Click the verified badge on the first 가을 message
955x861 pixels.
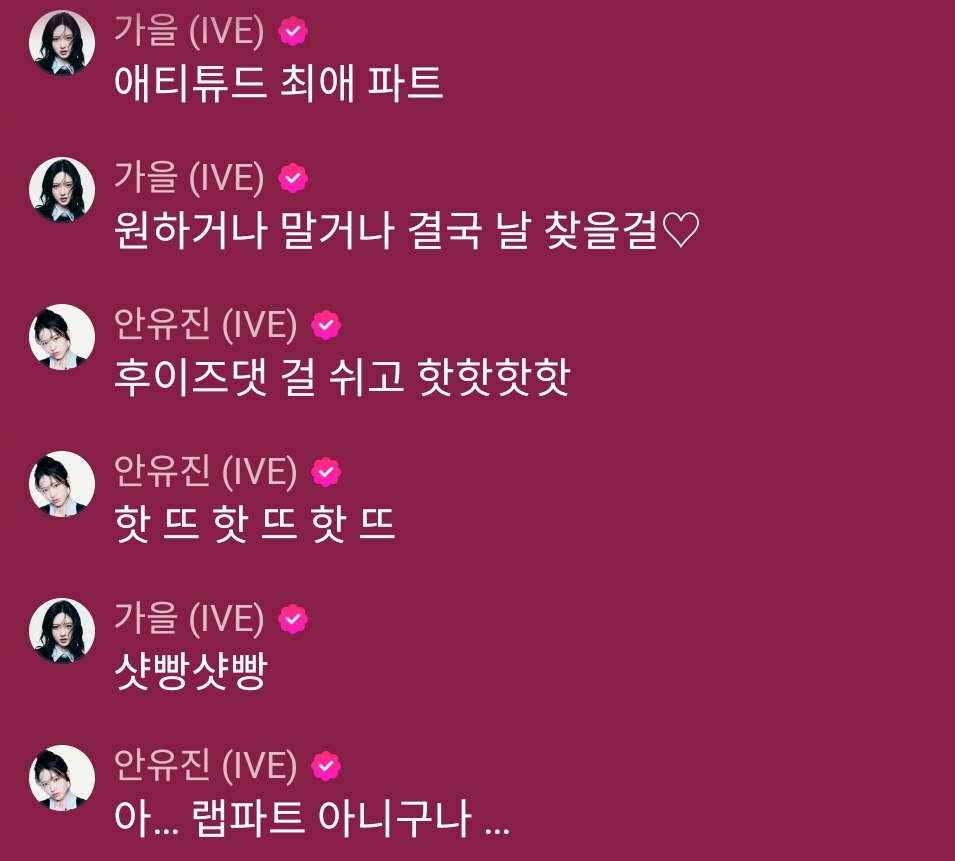pos(293,31)
